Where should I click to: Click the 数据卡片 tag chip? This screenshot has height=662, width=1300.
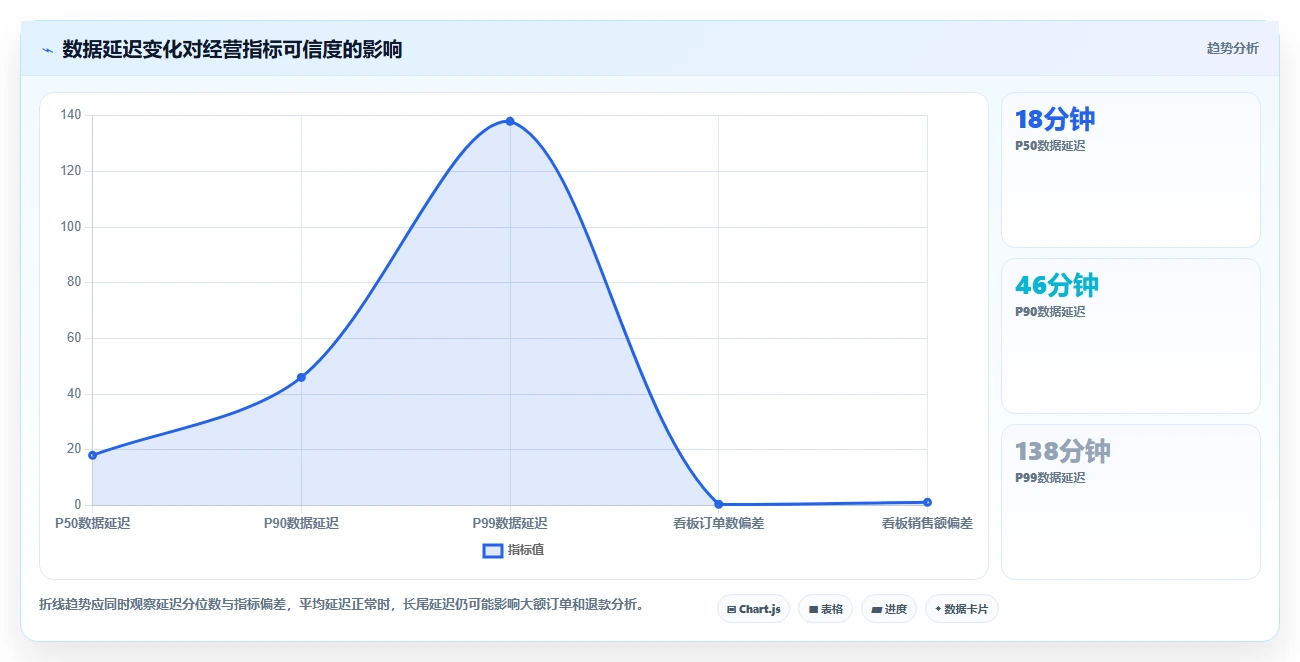pyautogui.click(x=962, y=609)
